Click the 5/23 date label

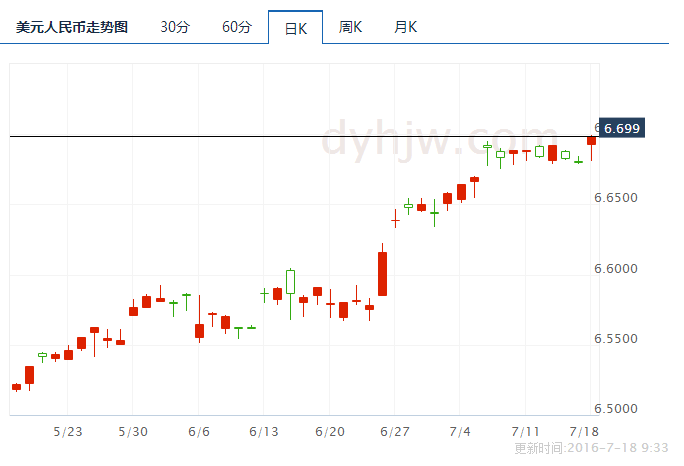[68, 432]
